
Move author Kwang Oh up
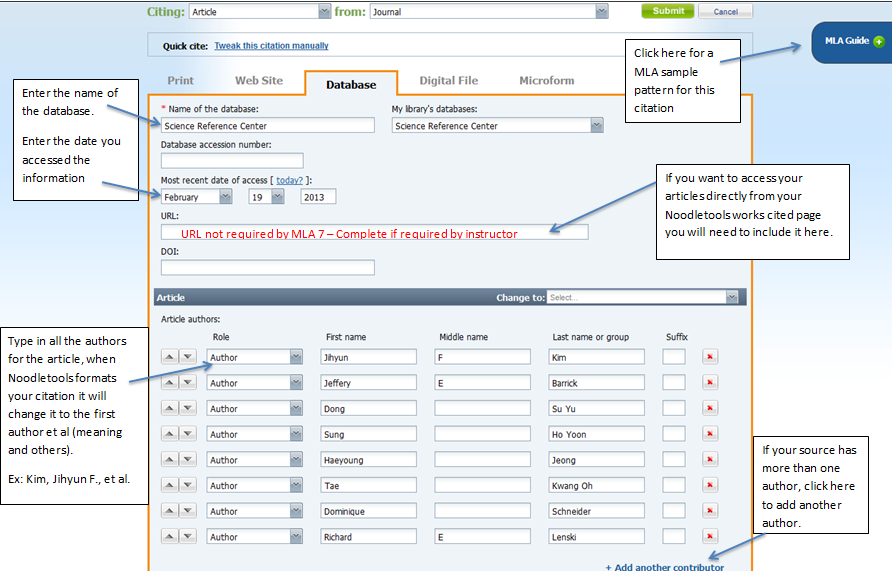[x=170, y=485]
